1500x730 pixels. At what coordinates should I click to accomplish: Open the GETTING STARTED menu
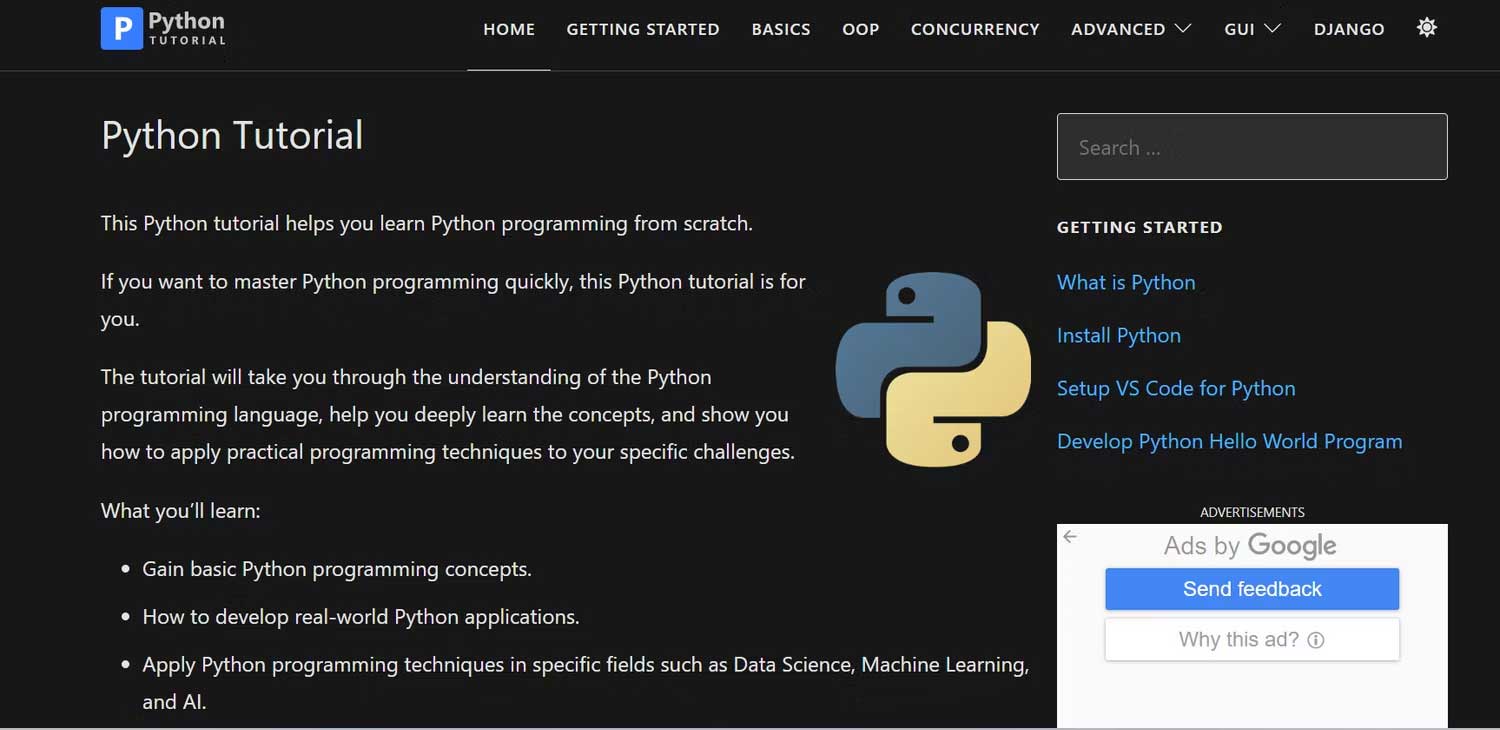point(643,29)
